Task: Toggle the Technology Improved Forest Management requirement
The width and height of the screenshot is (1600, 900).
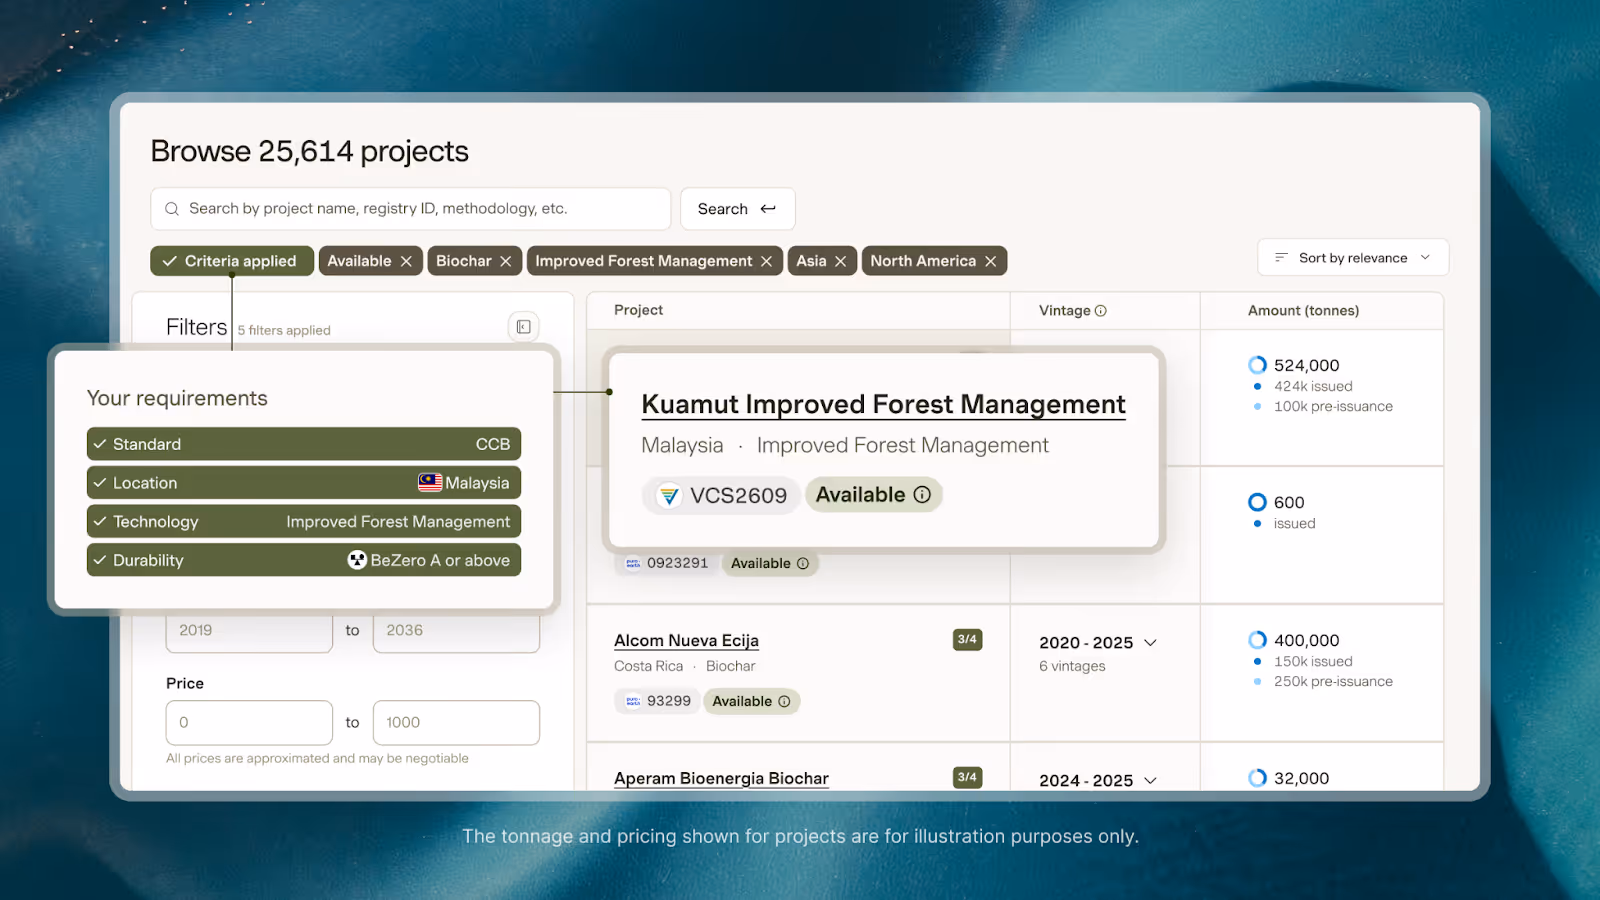Action: (x=304, y=522)
